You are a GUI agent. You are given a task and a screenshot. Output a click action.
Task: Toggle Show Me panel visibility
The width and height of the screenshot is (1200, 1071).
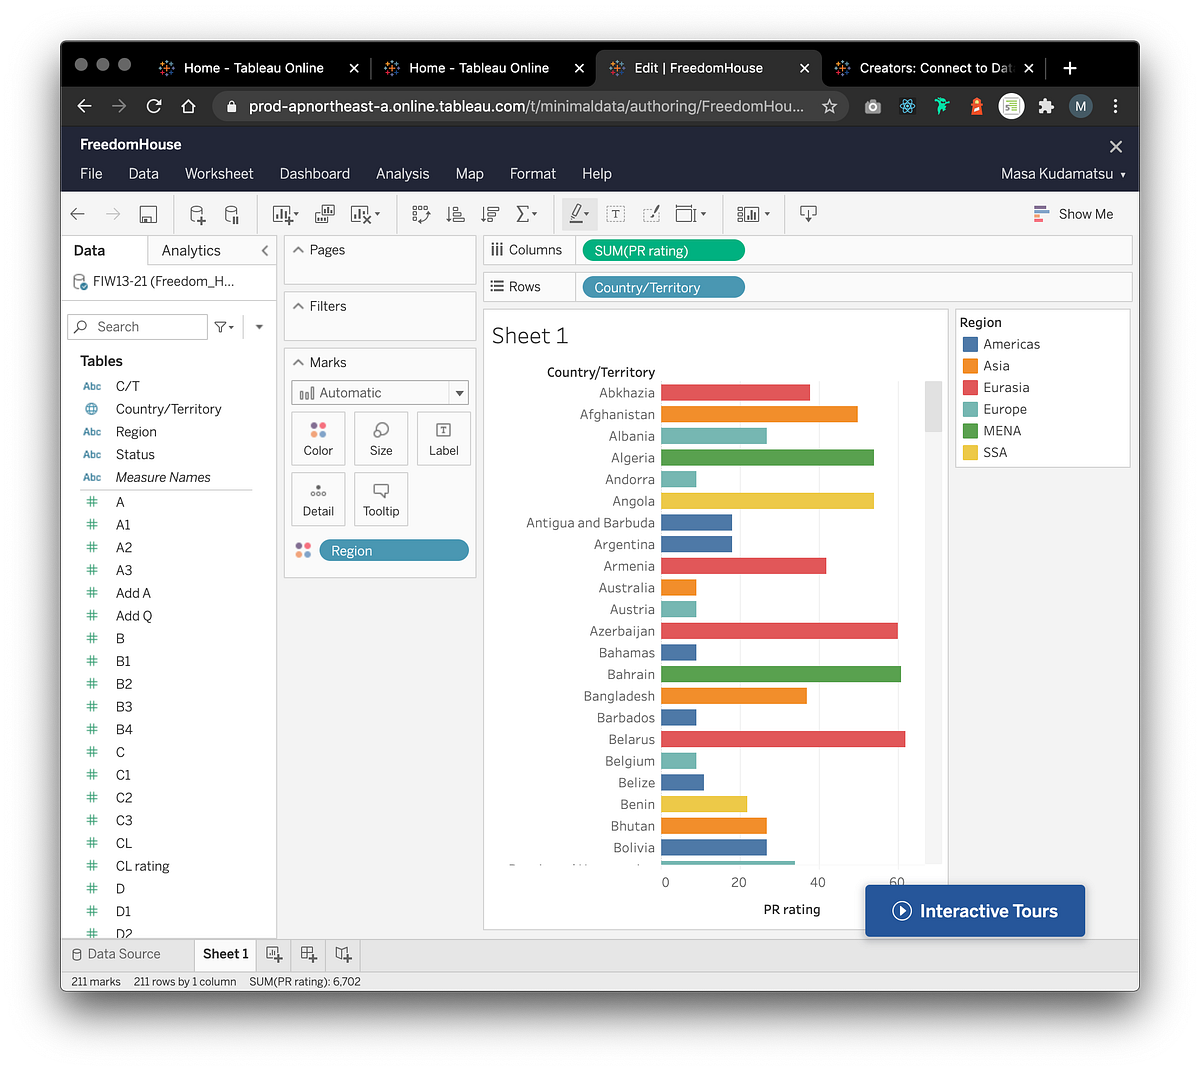[x=1073, y=213]
